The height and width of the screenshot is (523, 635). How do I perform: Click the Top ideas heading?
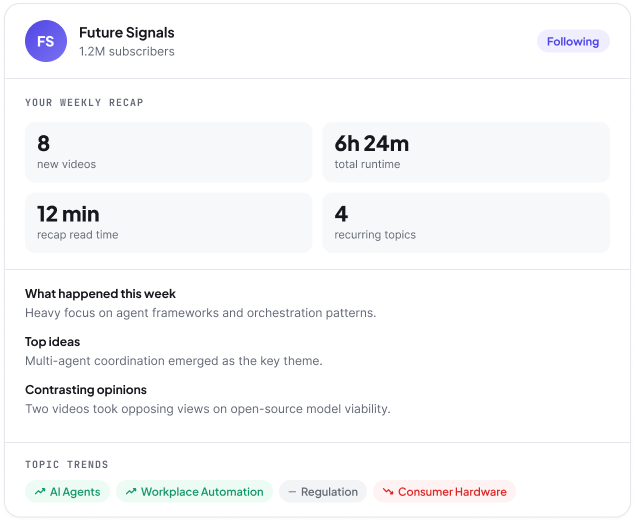coord(53,342)
